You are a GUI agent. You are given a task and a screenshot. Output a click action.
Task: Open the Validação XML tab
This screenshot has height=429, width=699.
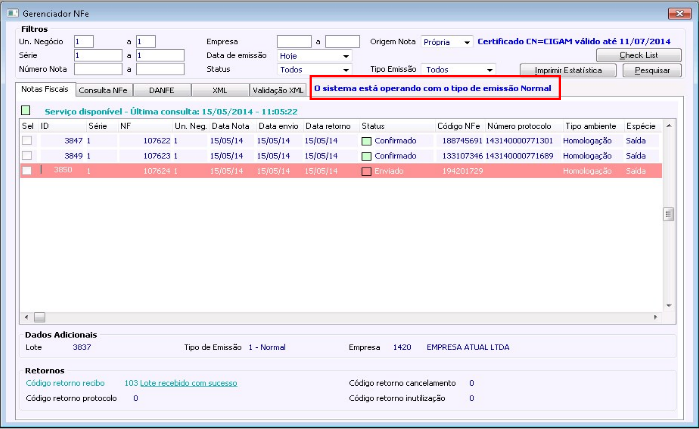(278, 90)
